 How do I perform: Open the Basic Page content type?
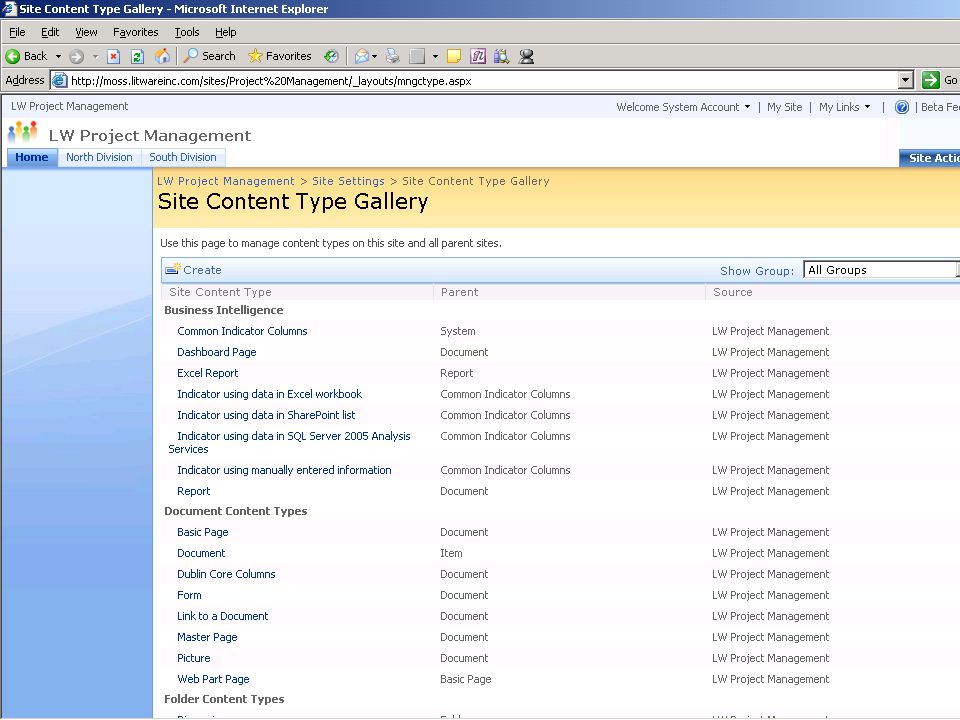[x=203, y=532]
